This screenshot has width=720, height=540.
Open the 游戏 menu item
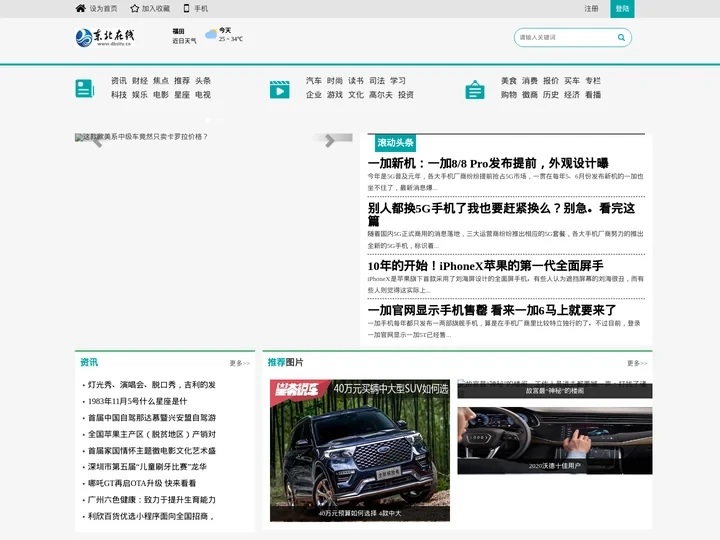coord(335,95)
